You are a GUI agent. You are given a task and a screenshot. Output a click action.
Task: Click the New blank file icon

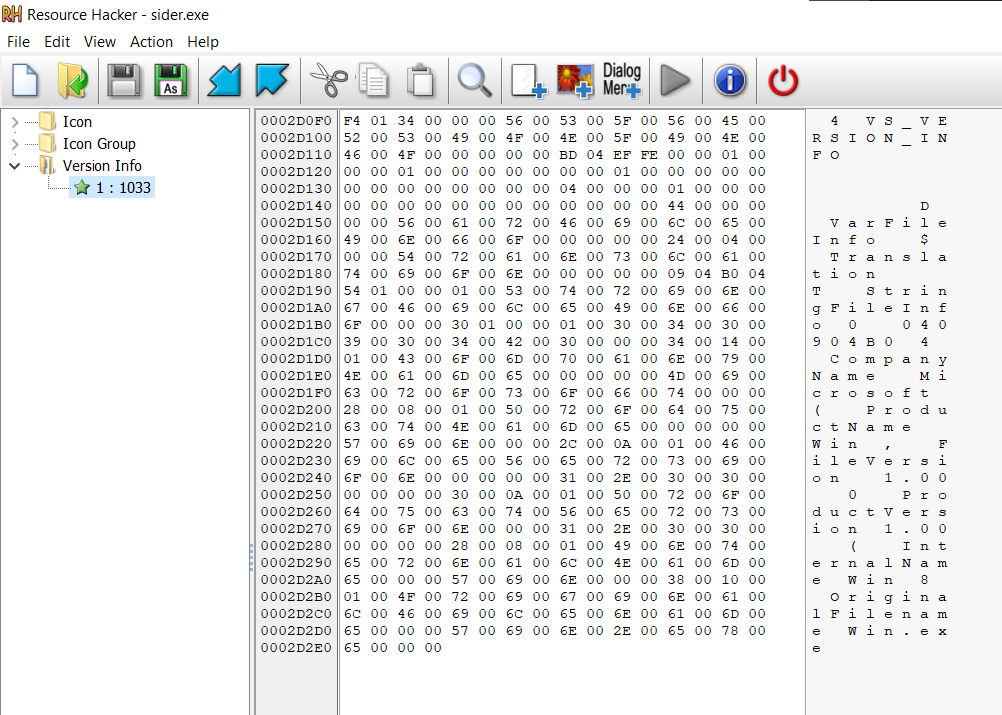(x=25, y=81)
